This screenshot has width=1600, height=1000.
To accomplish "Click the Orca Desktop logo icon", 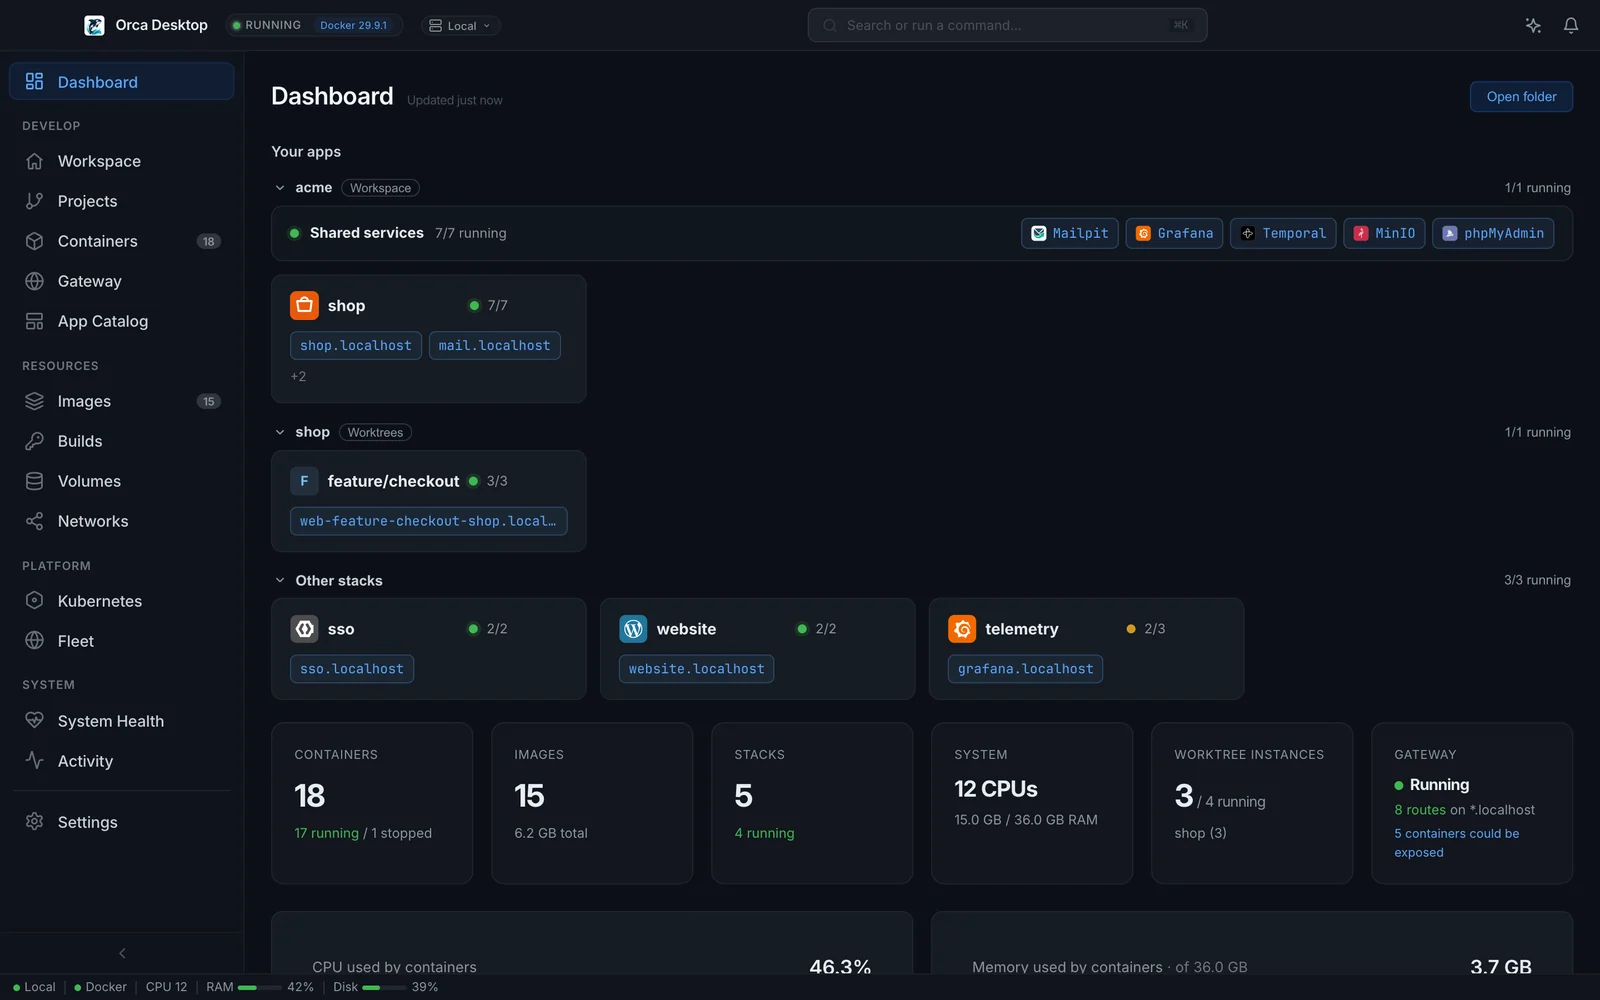I will point(94,25).
